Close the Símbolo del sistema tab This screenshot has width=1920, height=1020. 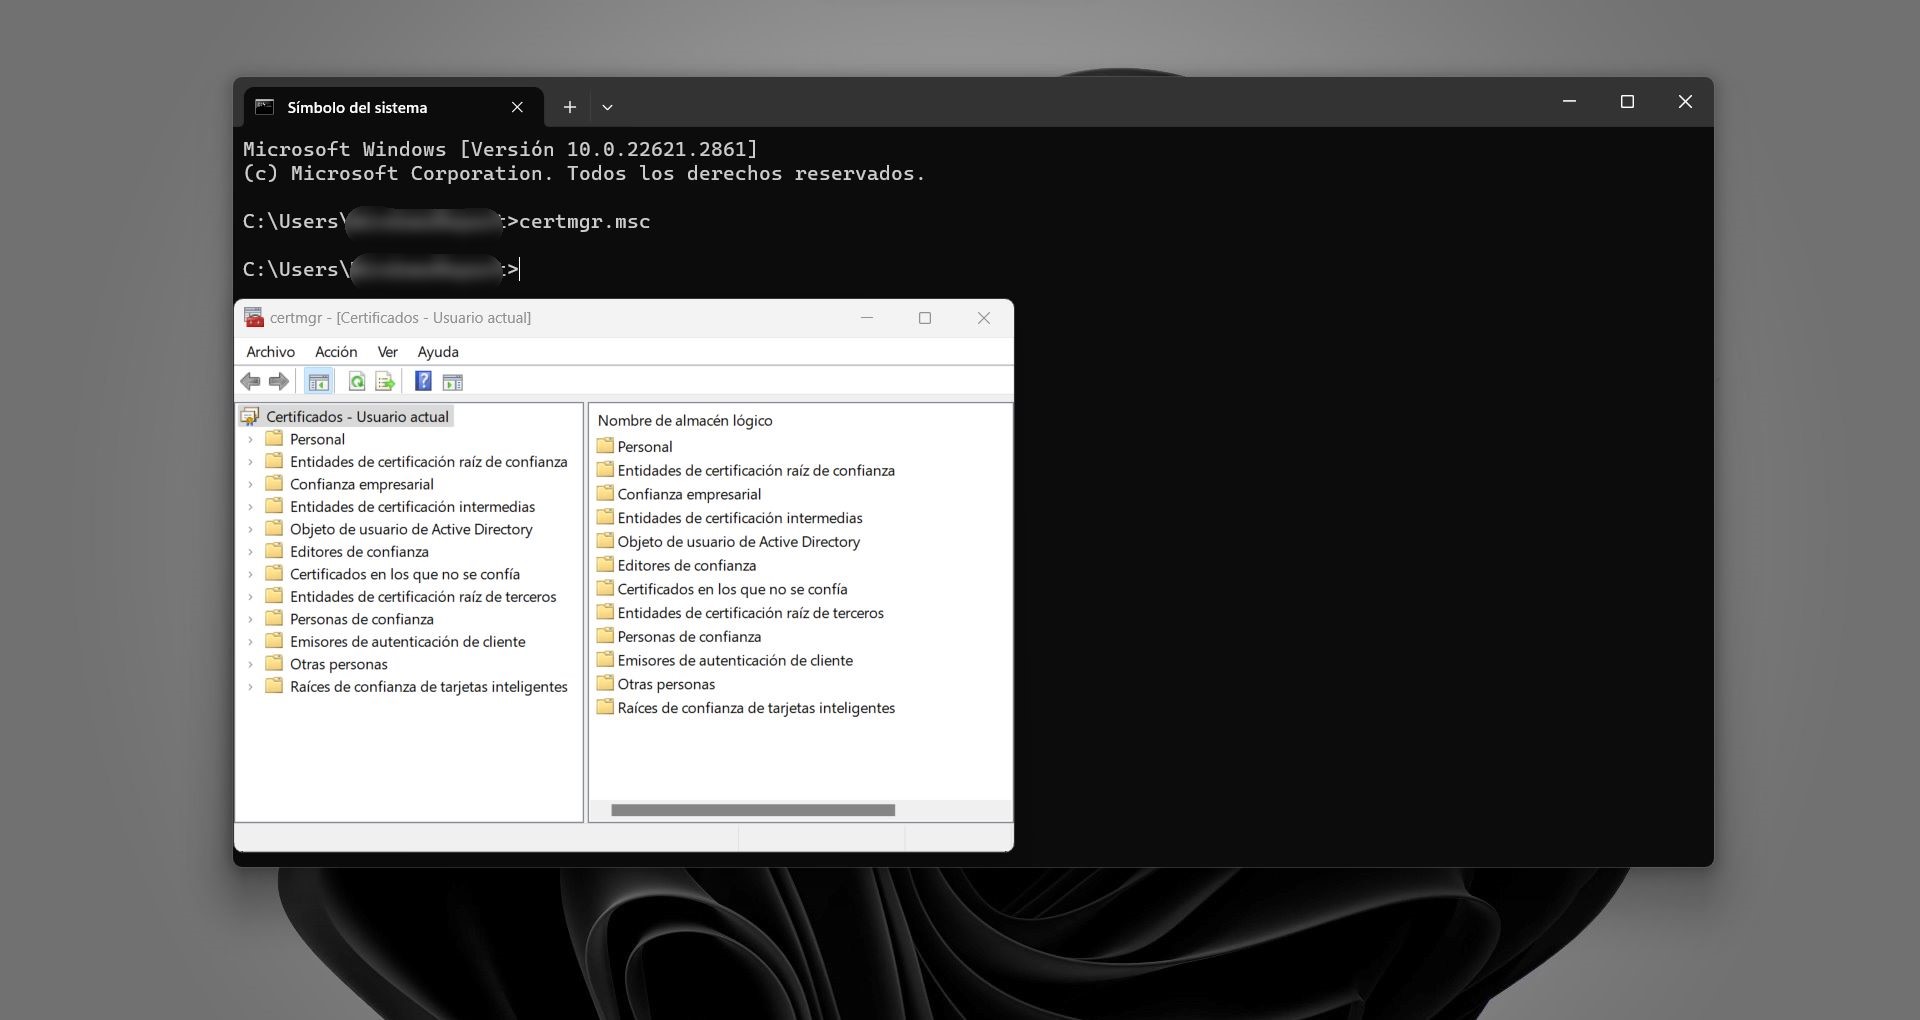[517, 107]
